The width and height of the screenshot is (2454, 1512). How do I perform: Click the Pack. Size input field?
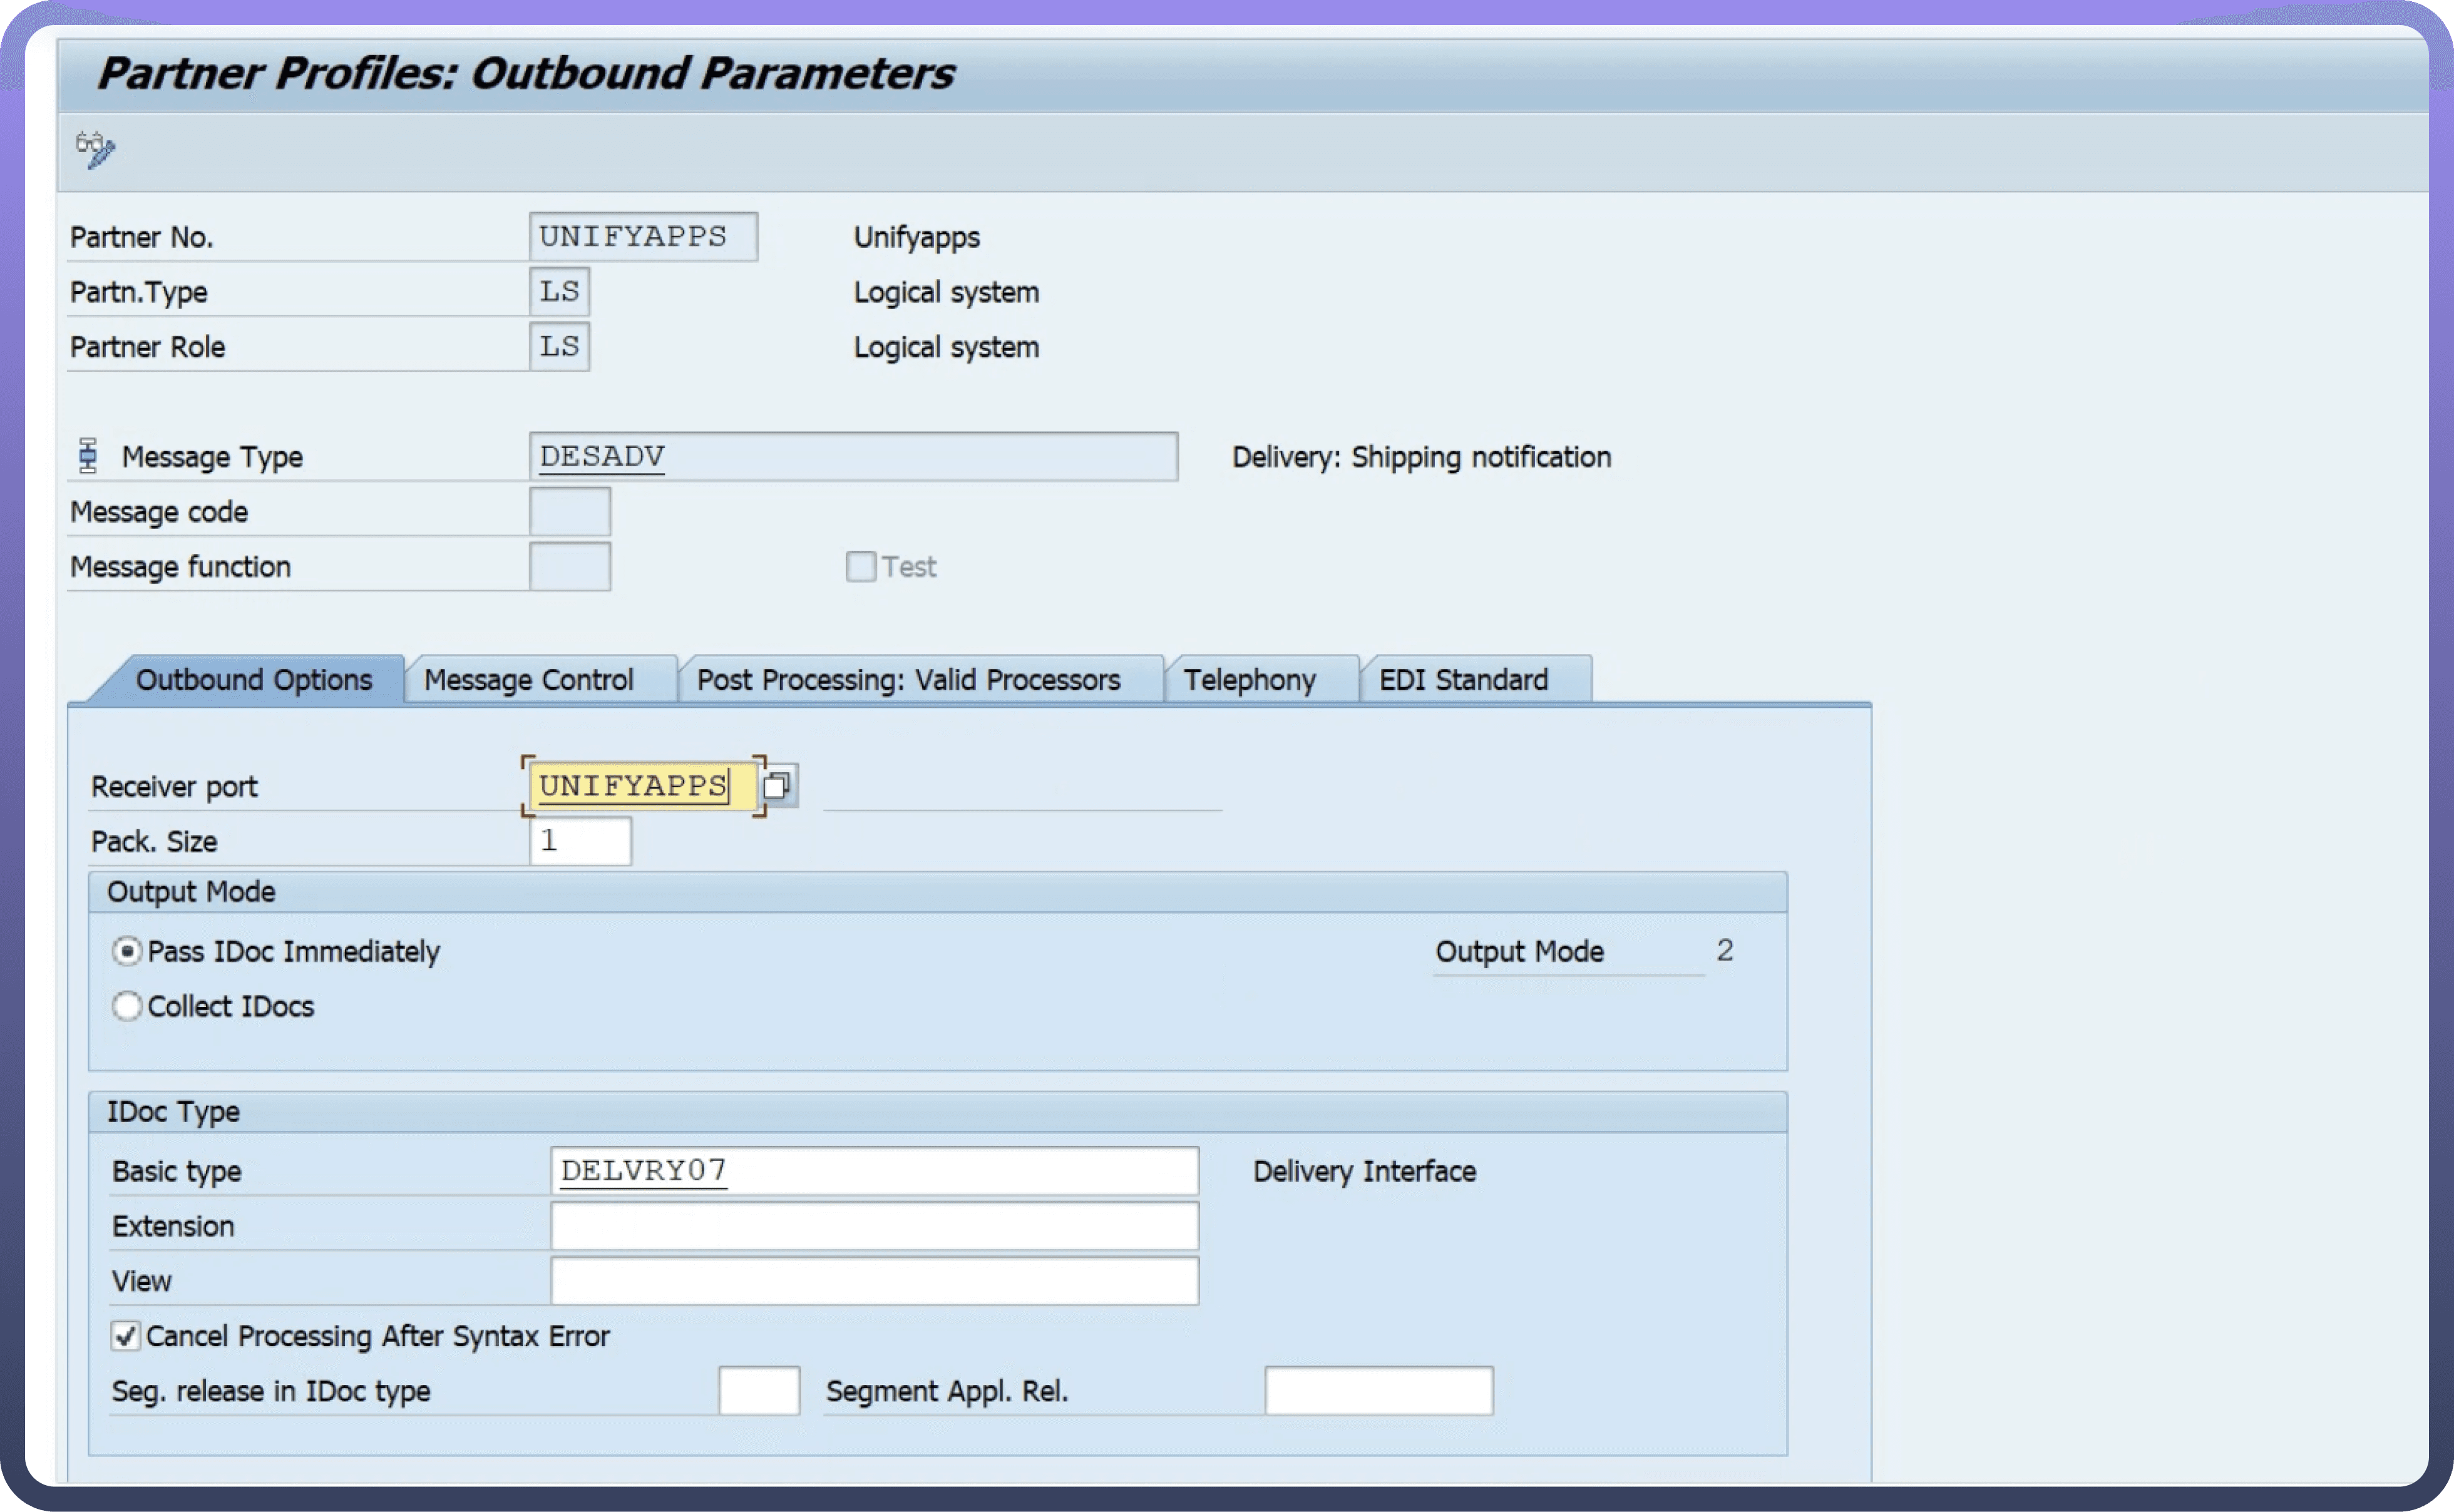[581, 841]
